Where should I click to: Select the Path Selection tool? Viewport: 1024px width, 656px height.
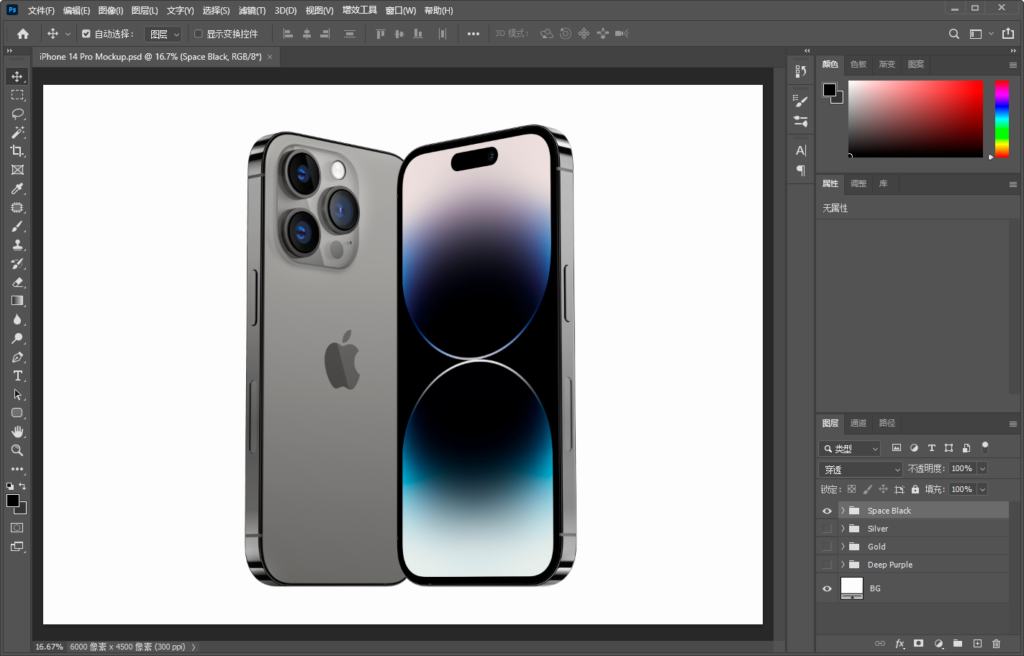tap(17, 395)
